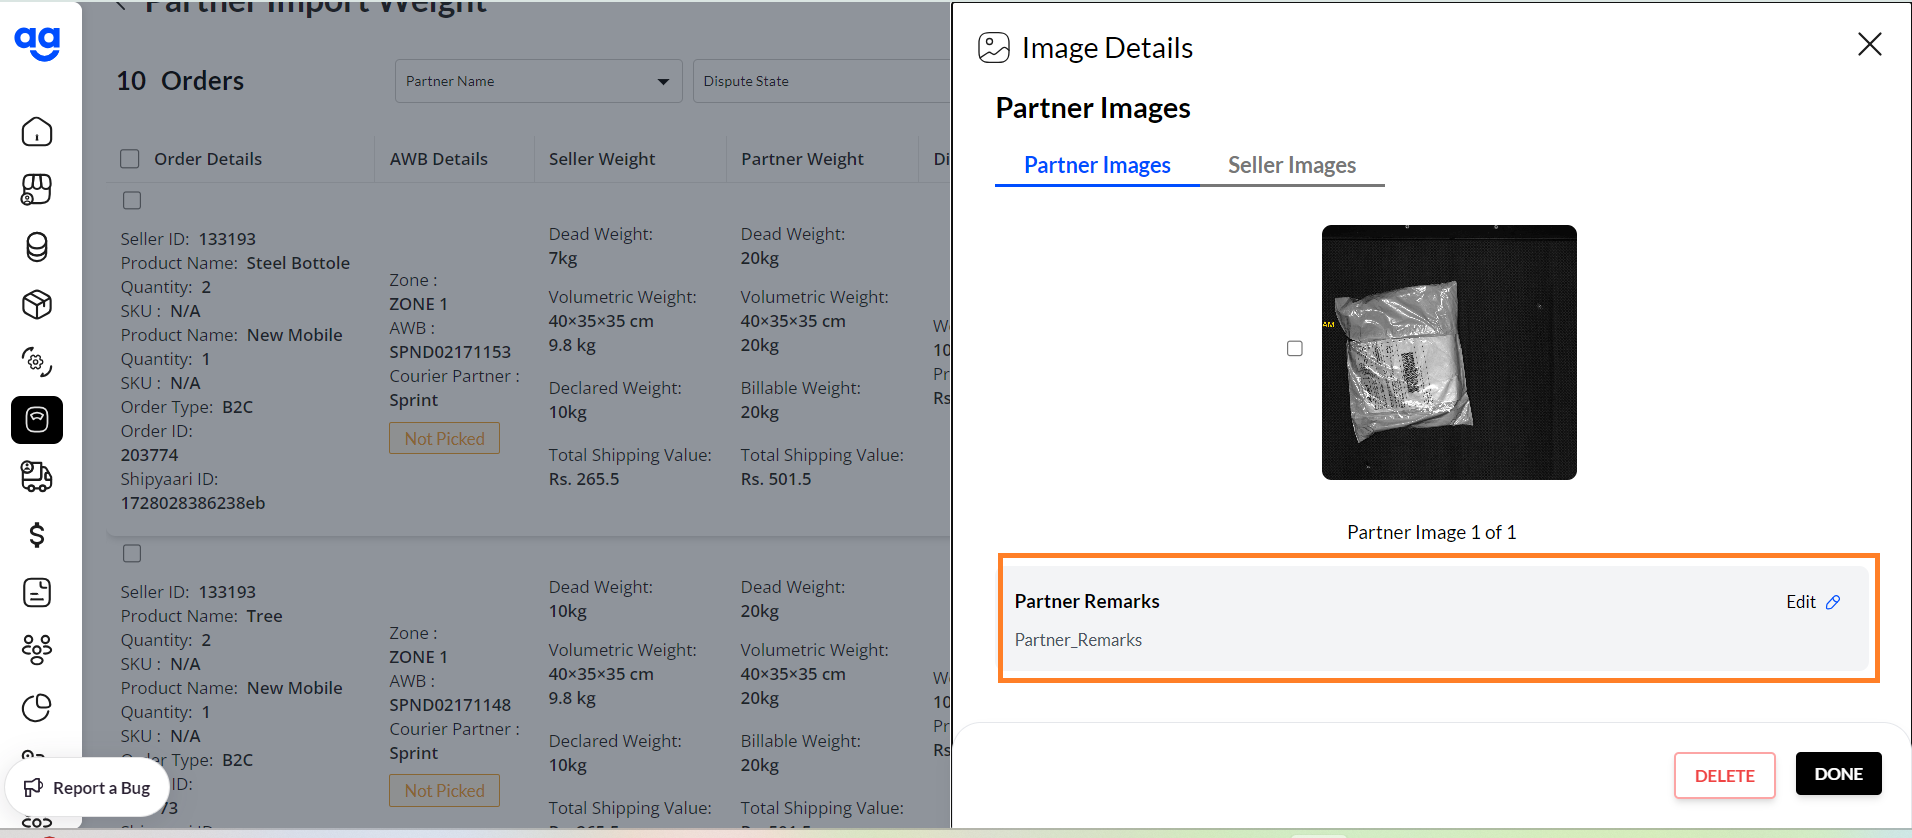Toggle the select-all Order Details checkbox

click(x=130, y=159)
